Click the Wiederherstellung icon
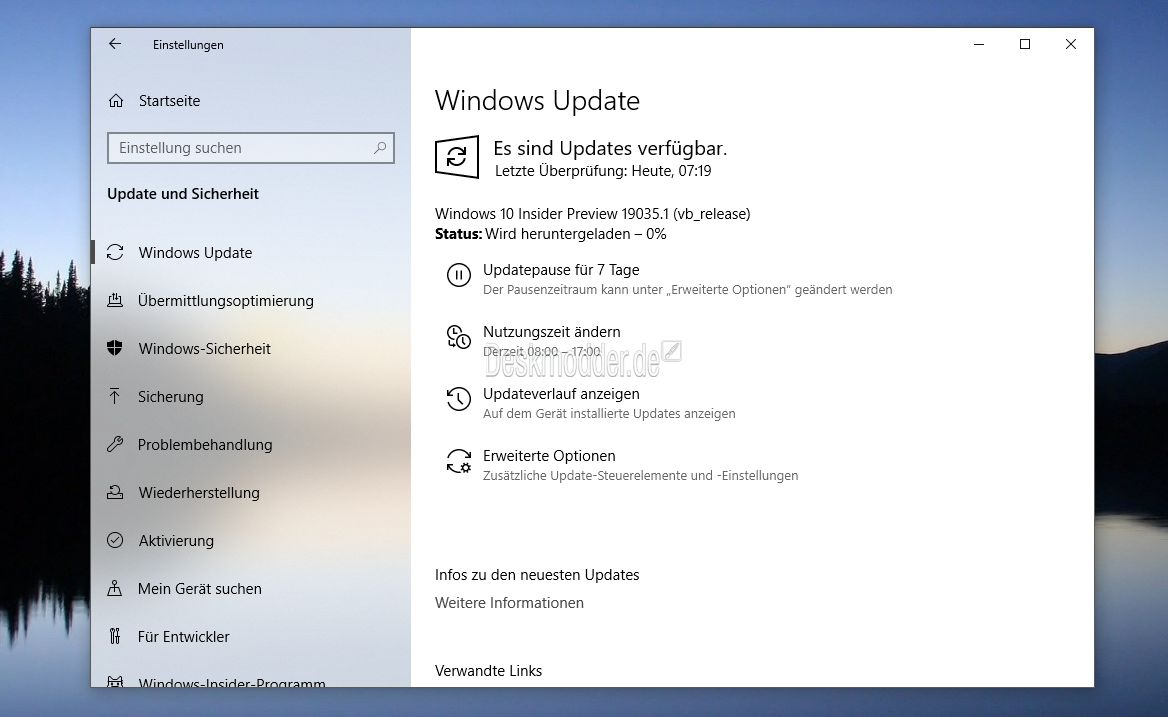This screenshot has height=717, width=1168. tap(115, 492)
